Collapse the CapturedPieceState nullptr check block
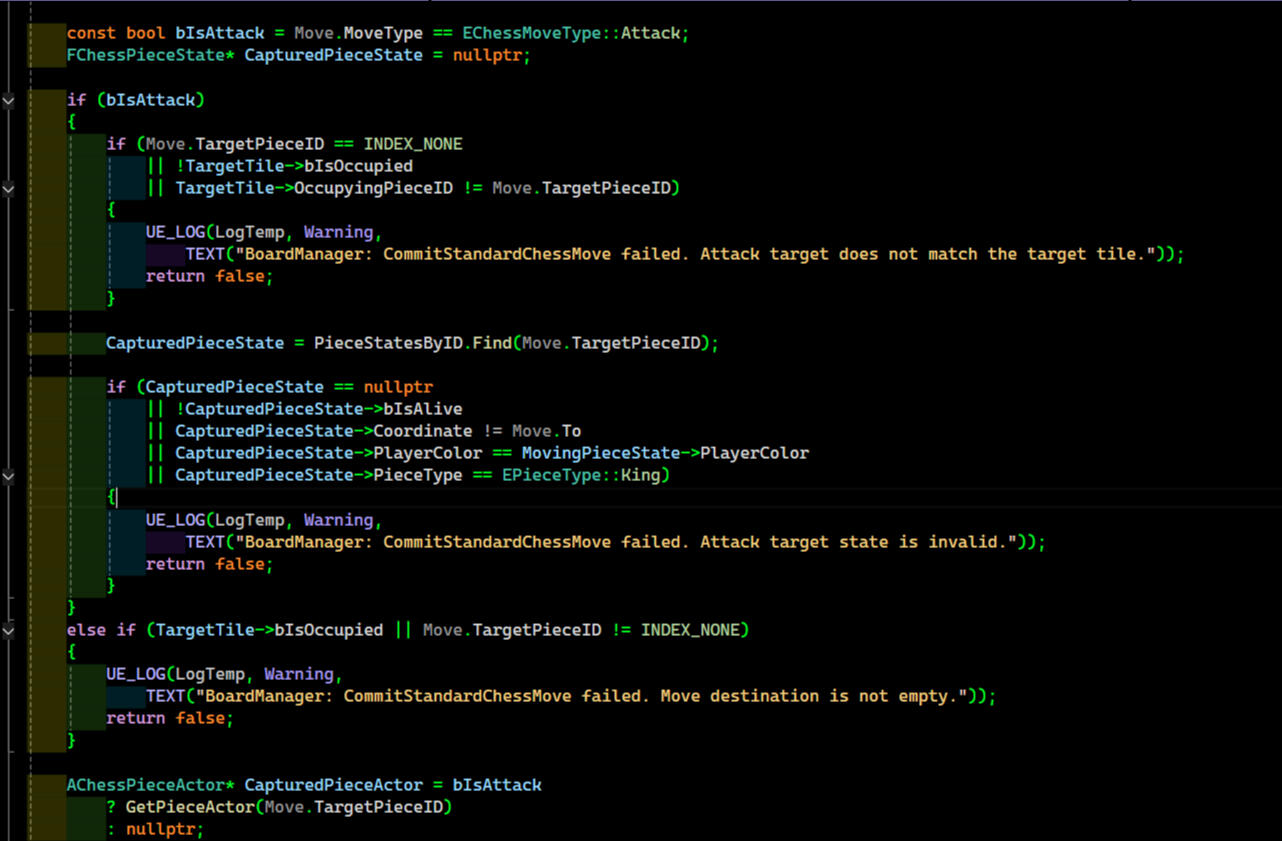Viewport: 1282px width, 841px height. point(8,476)
